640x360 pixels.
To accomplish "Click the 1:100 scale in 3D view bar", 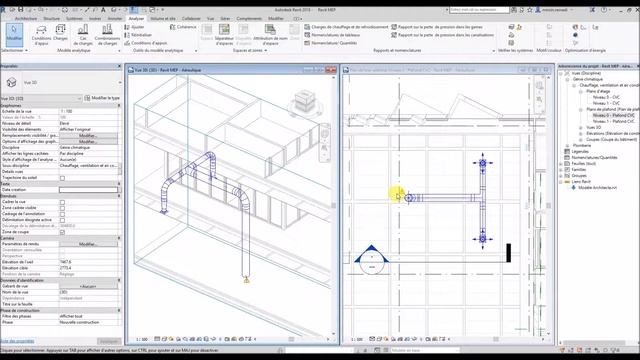I will click(142, 339).
